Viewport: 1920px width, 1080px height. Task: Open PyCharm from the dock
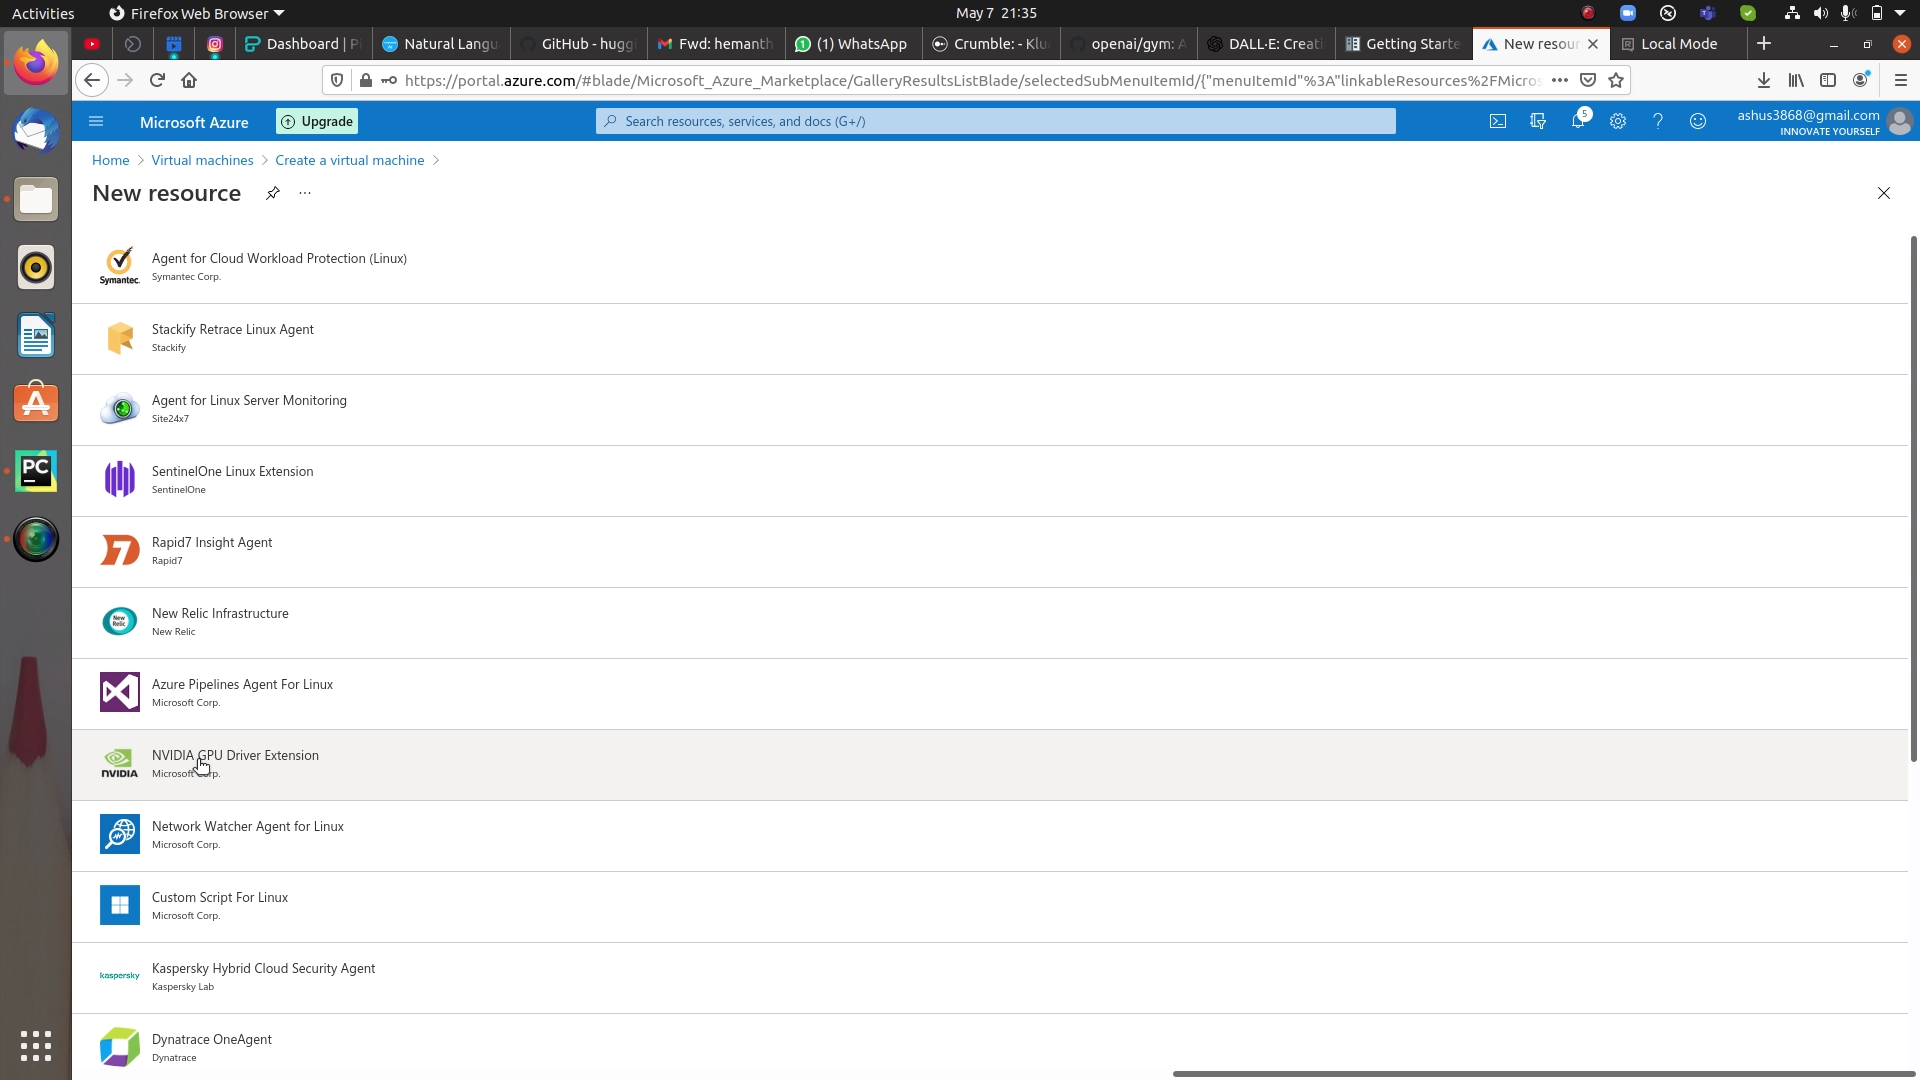36,470
